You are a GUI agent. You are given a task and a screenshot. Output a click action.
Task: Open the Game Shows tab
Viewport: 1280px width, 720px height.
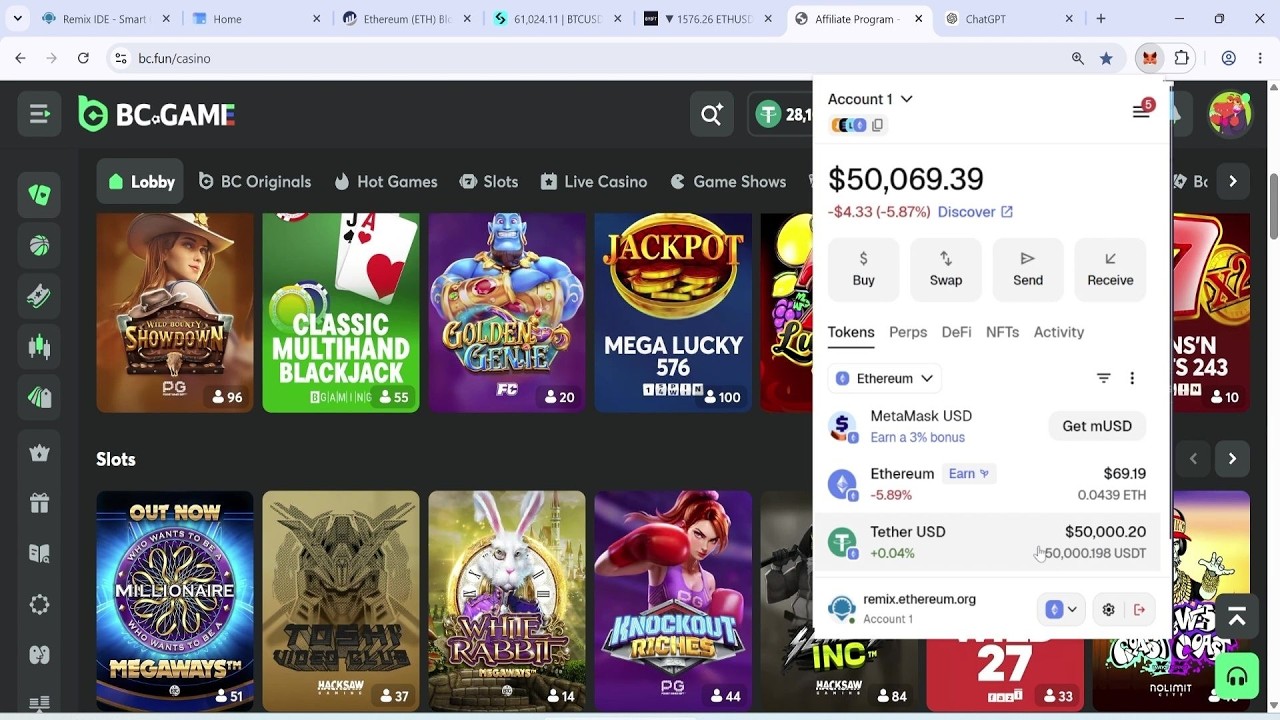coord(729,181)
